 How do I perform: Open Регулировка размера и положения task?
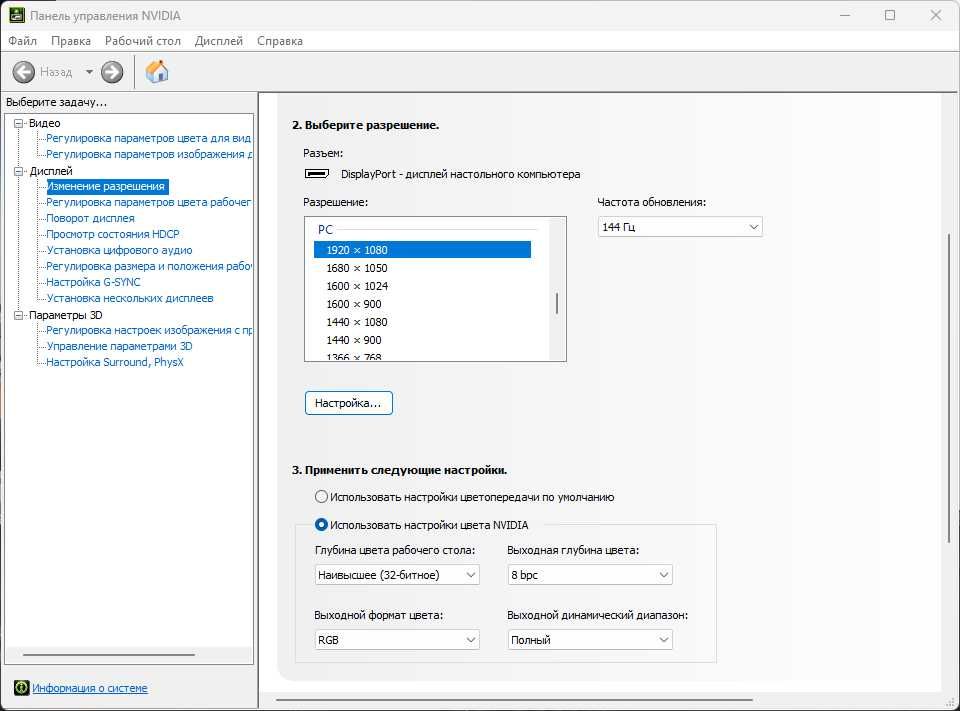click(x=149, y=266)
